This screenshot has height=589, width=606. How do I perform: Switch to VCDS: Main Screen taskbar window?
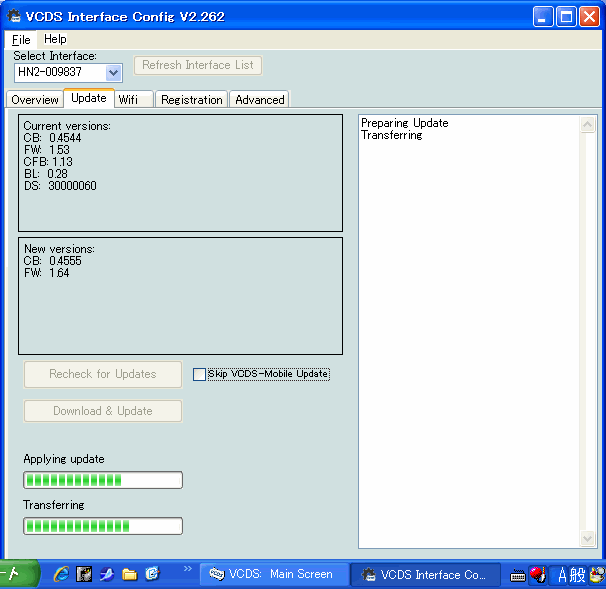click(x=274, y=574)
